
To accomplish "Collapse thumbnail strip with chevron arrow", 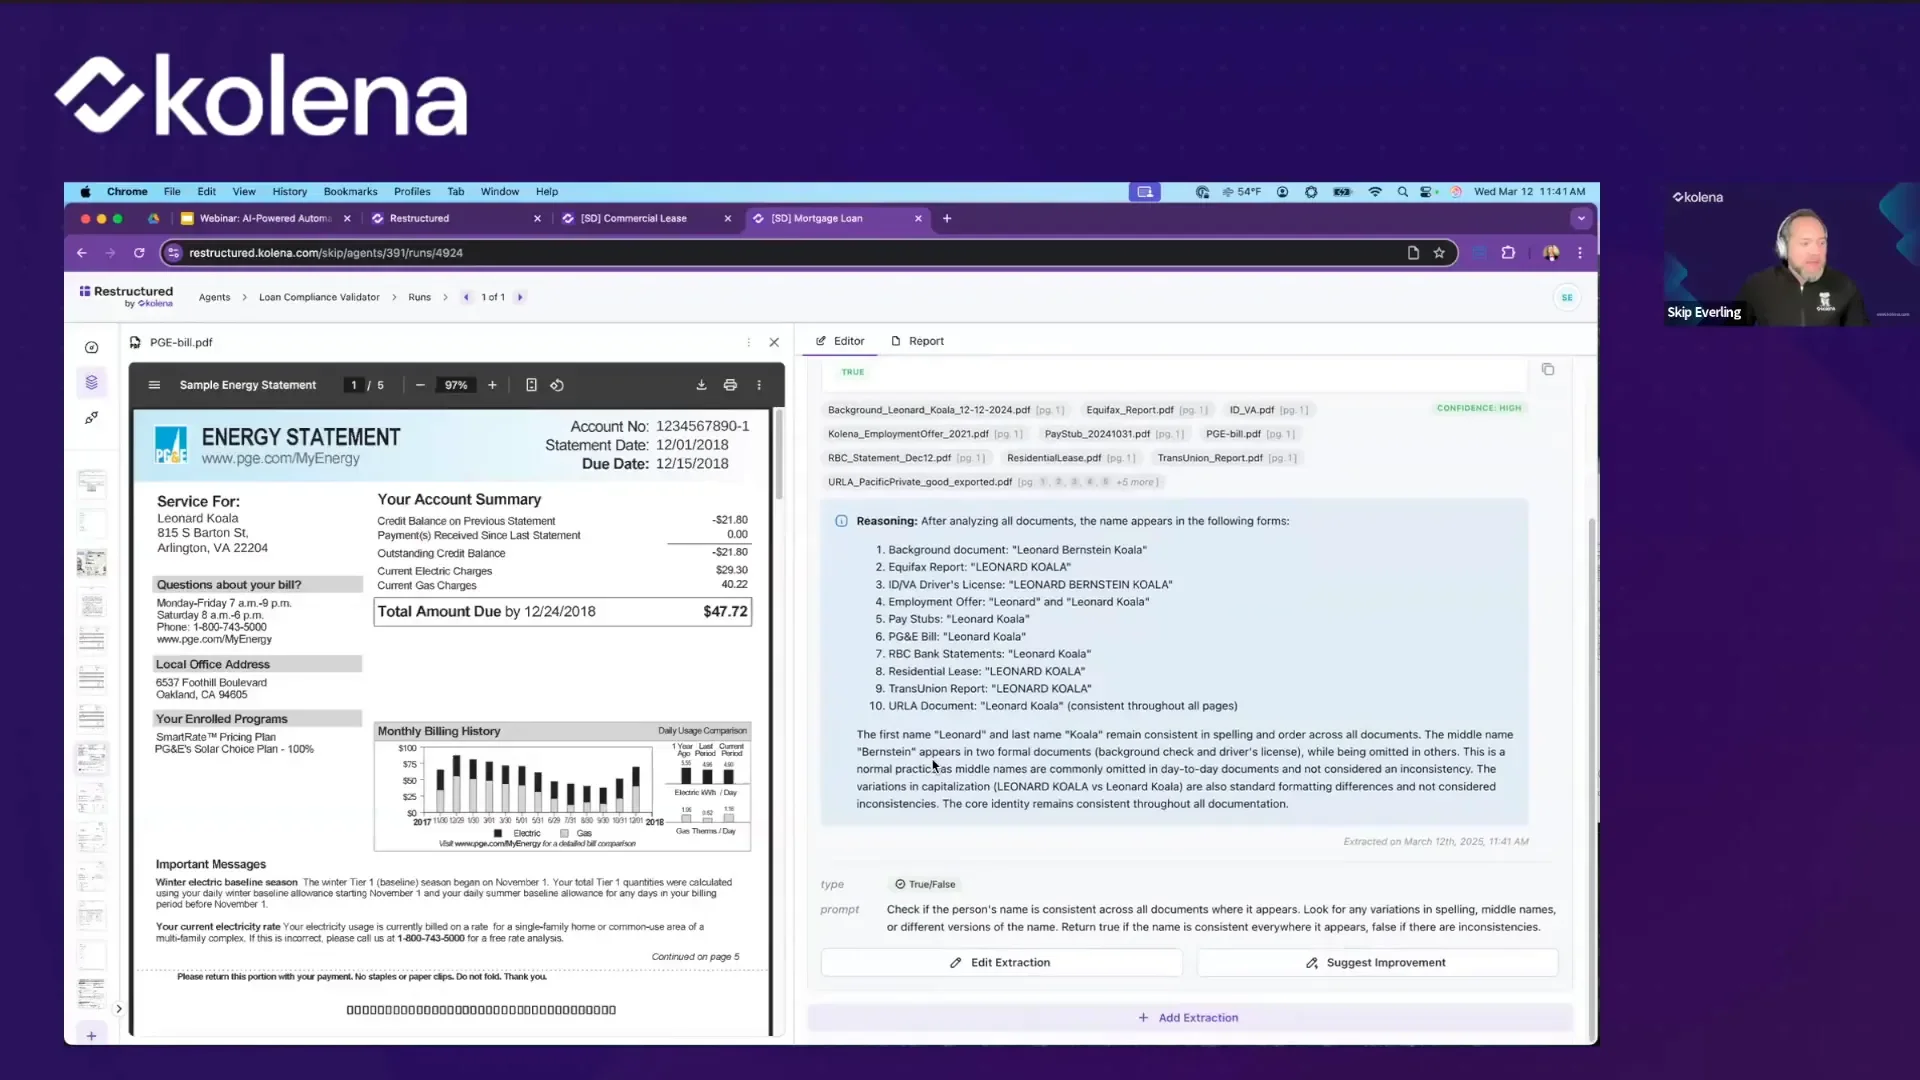I will [118, 1009].
